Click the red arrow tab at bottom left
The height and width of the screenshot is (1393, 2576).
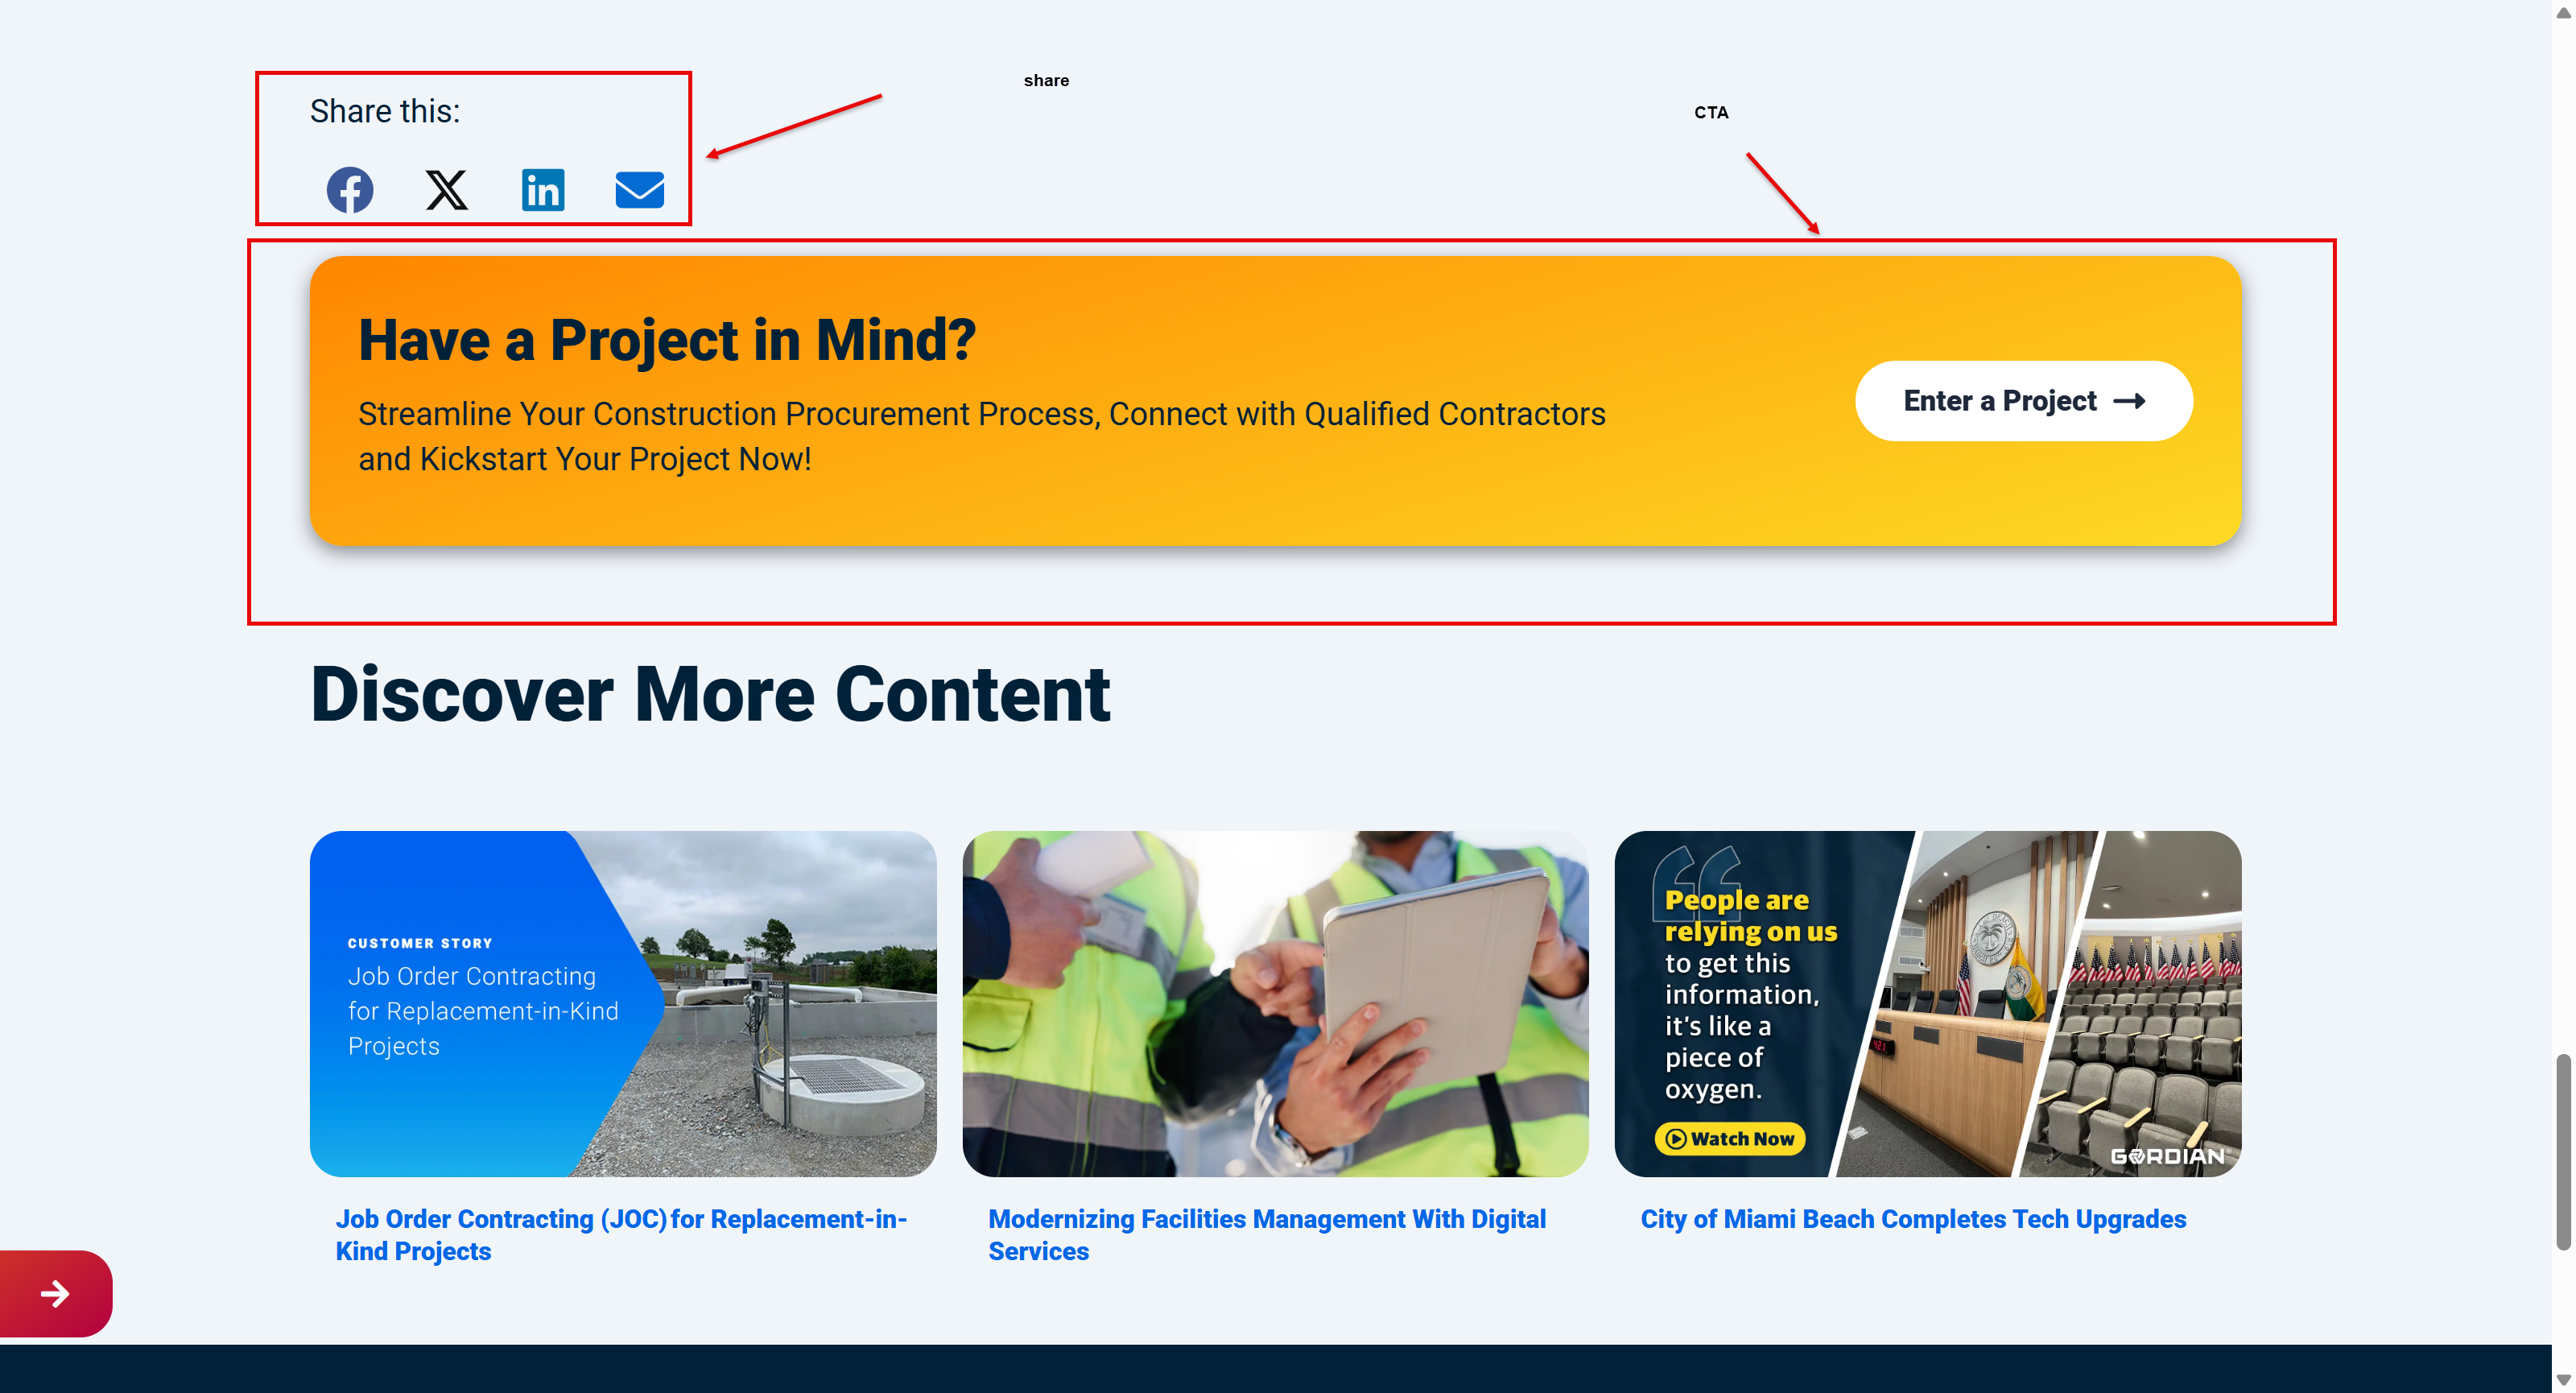pos(55,1293)
